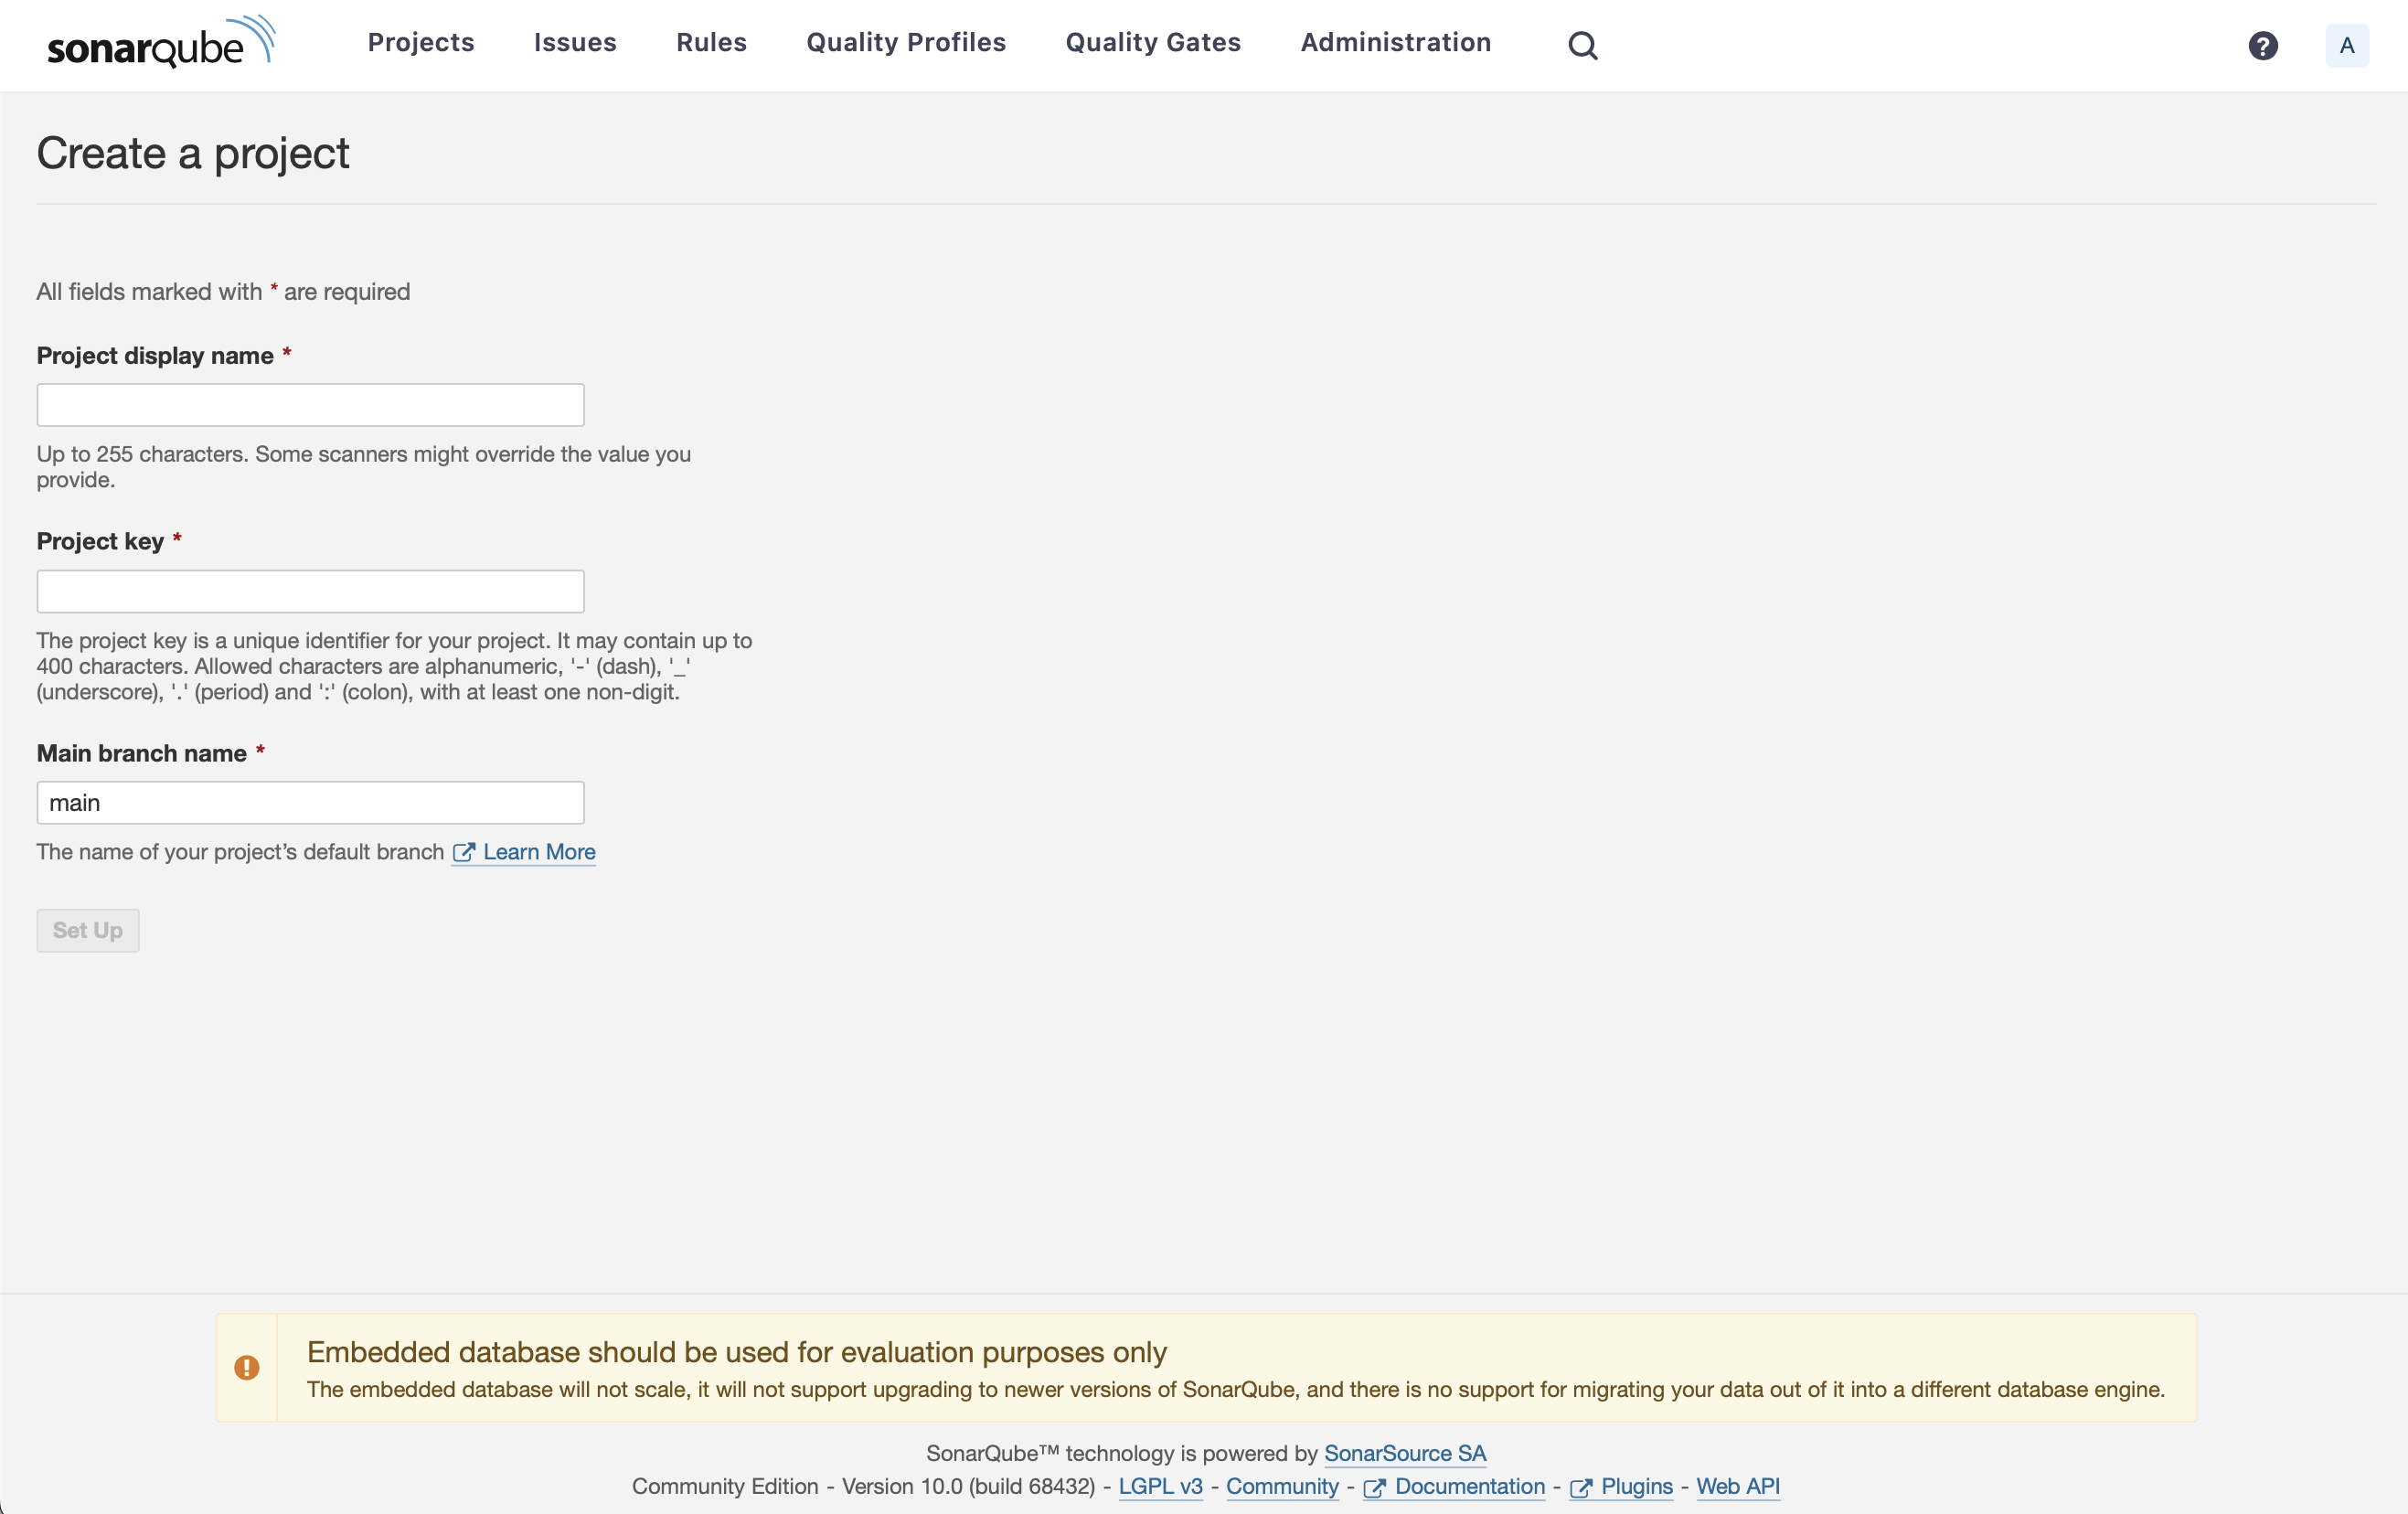Click the external link icon beside Plugins
Screen dimensions: 2408x1514
(1582, 1488)
